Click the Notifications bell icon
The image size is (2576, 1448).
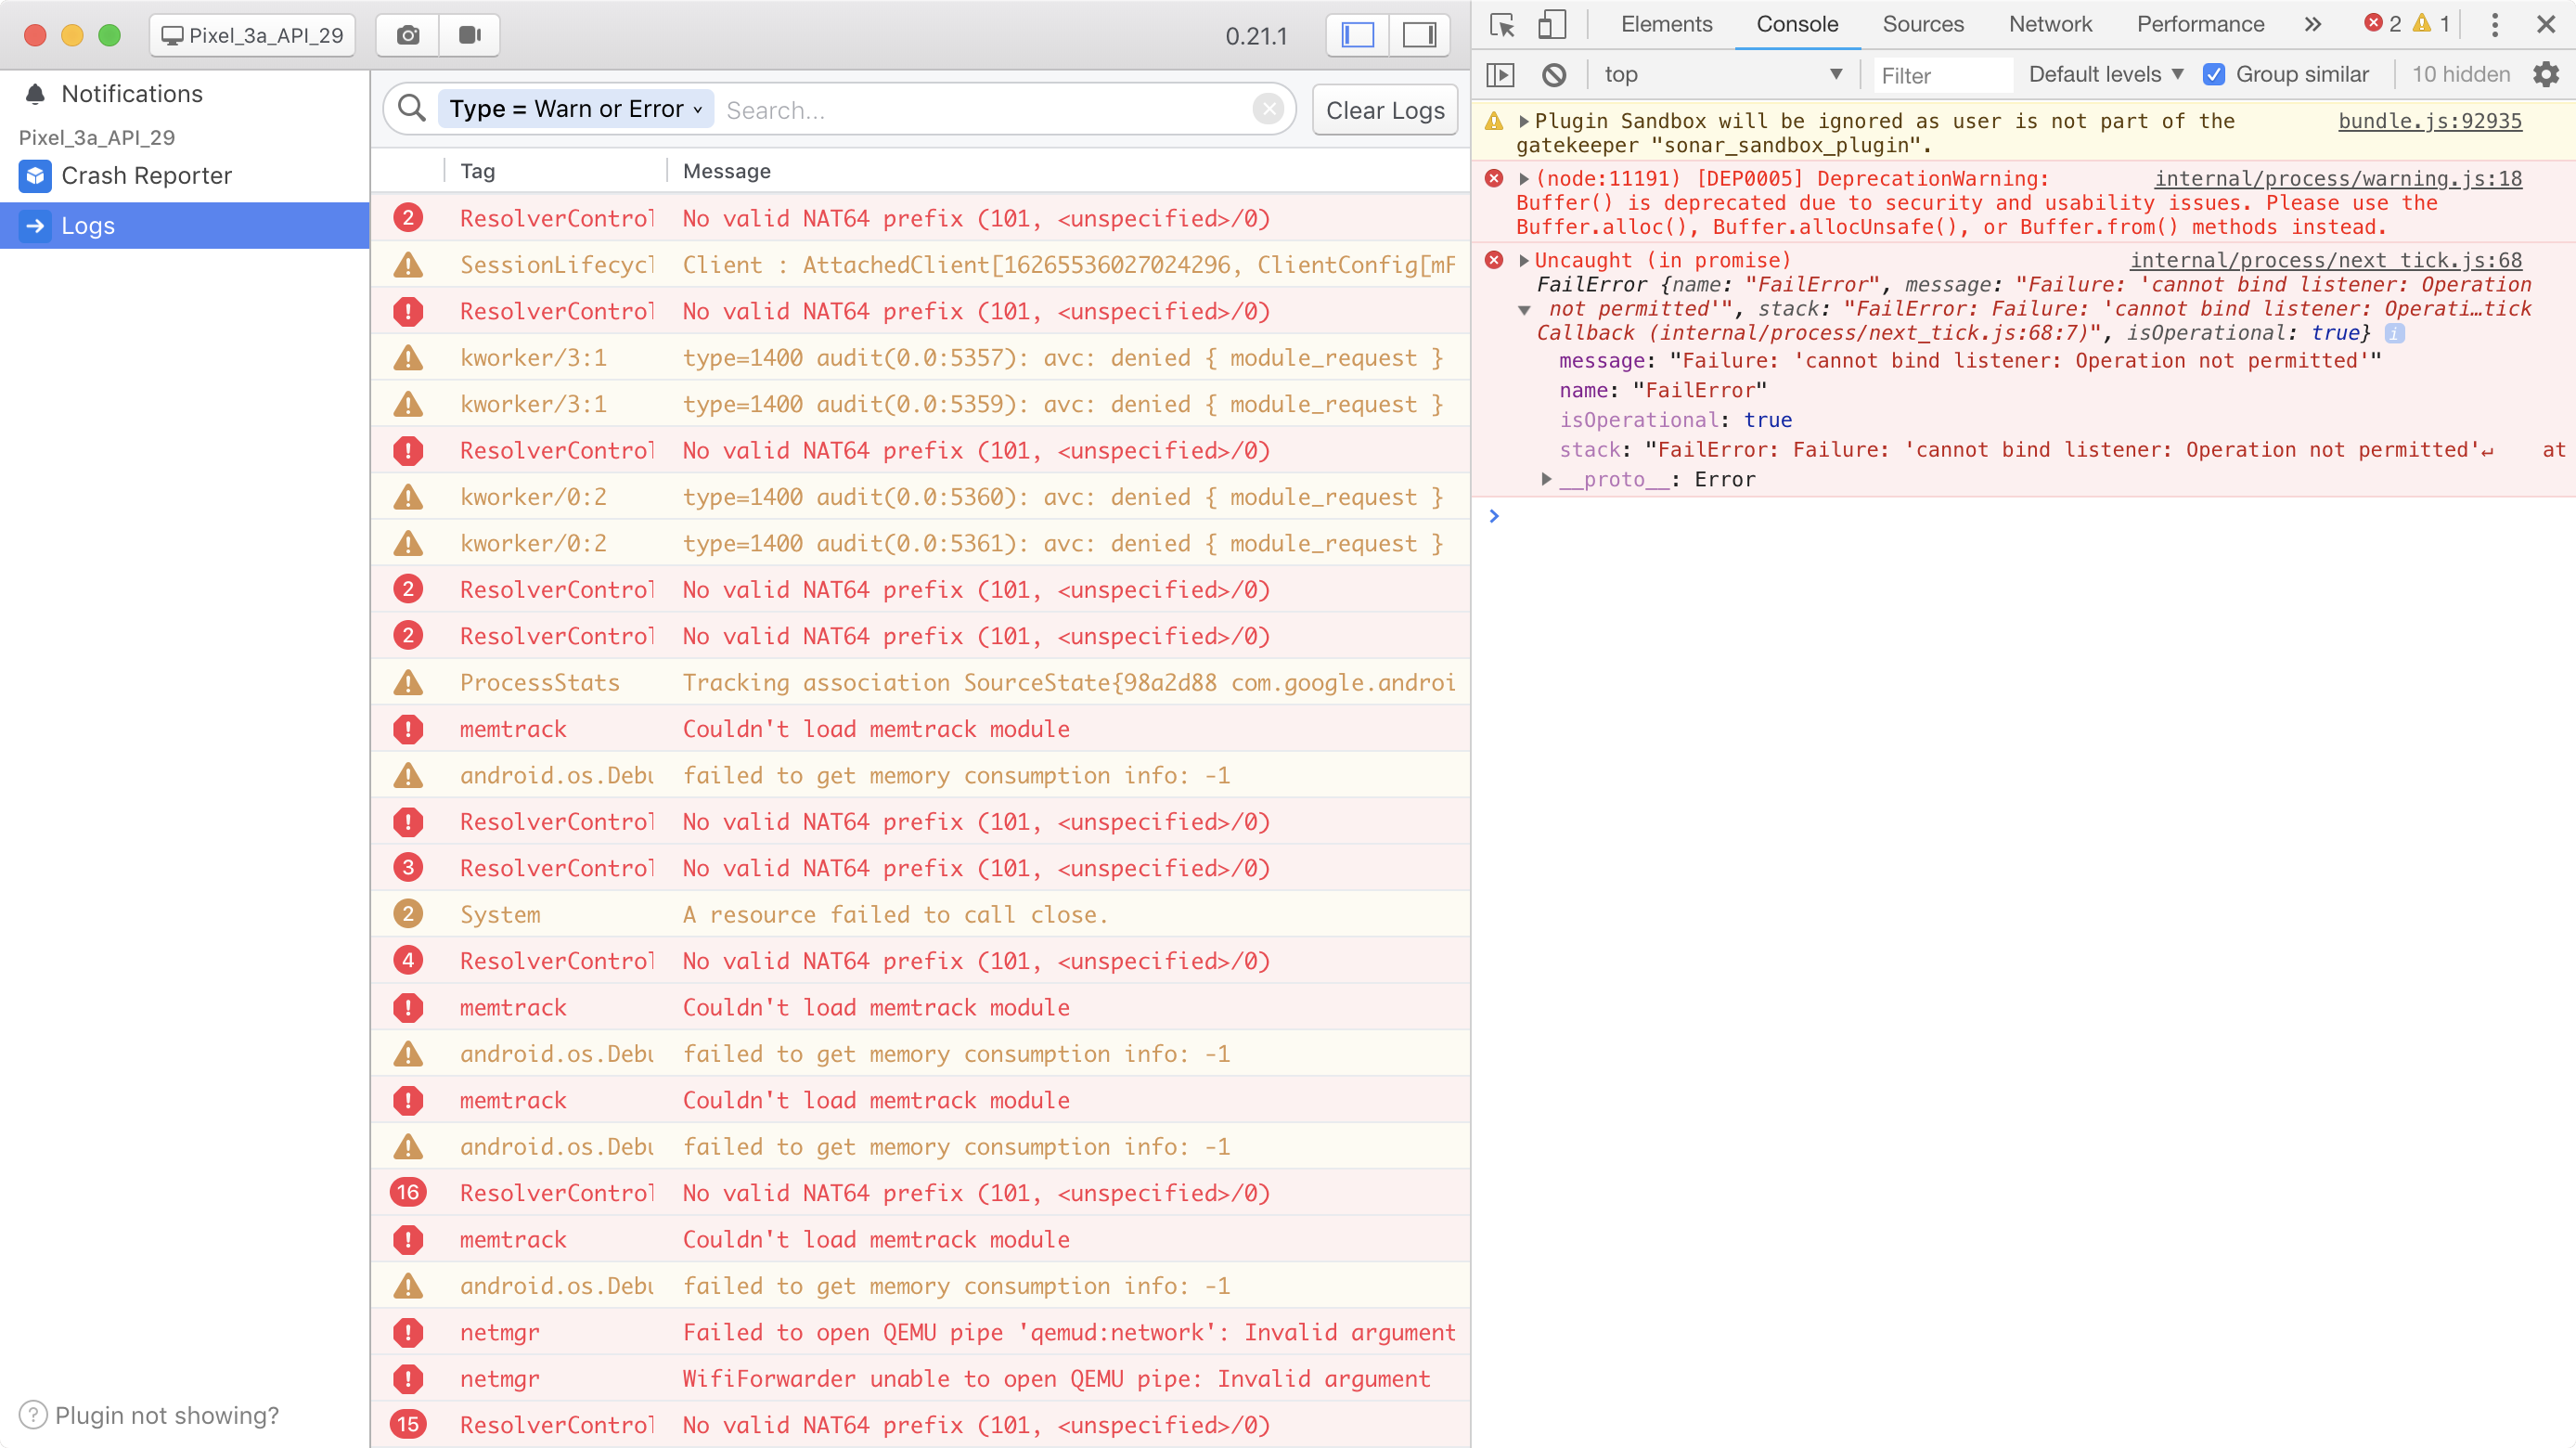coord(35,94)
